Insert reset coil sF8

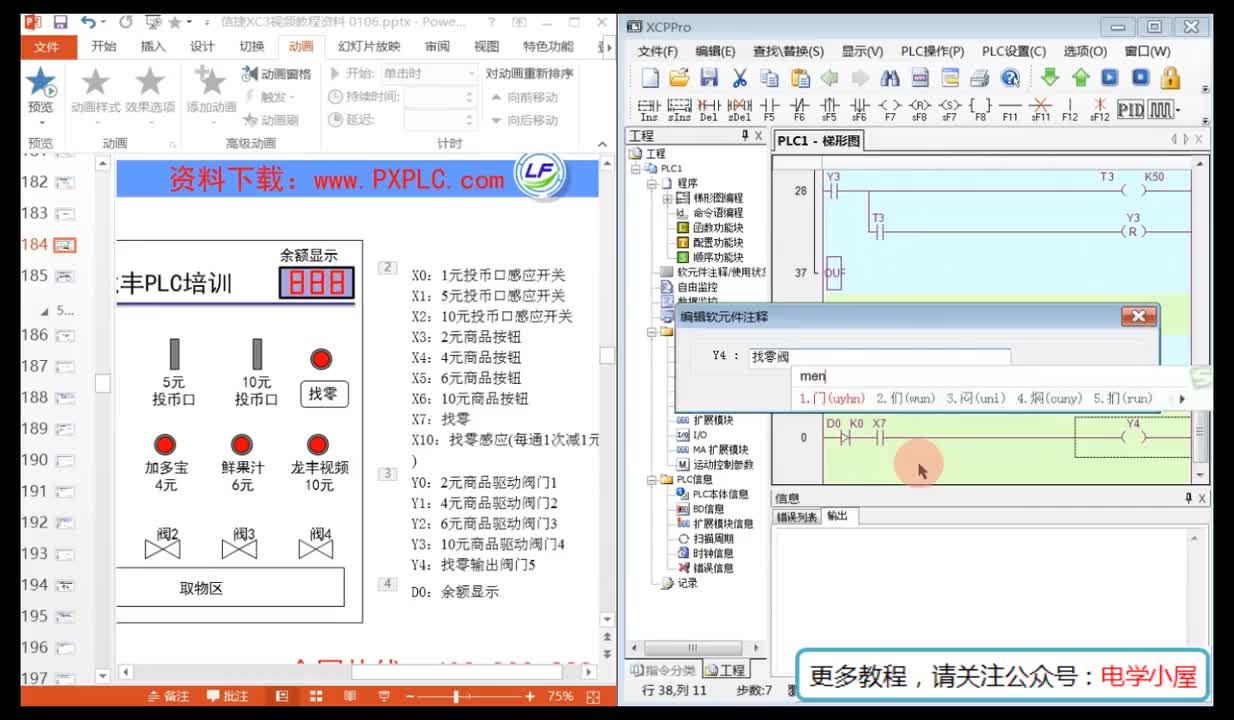pos(920,109)
